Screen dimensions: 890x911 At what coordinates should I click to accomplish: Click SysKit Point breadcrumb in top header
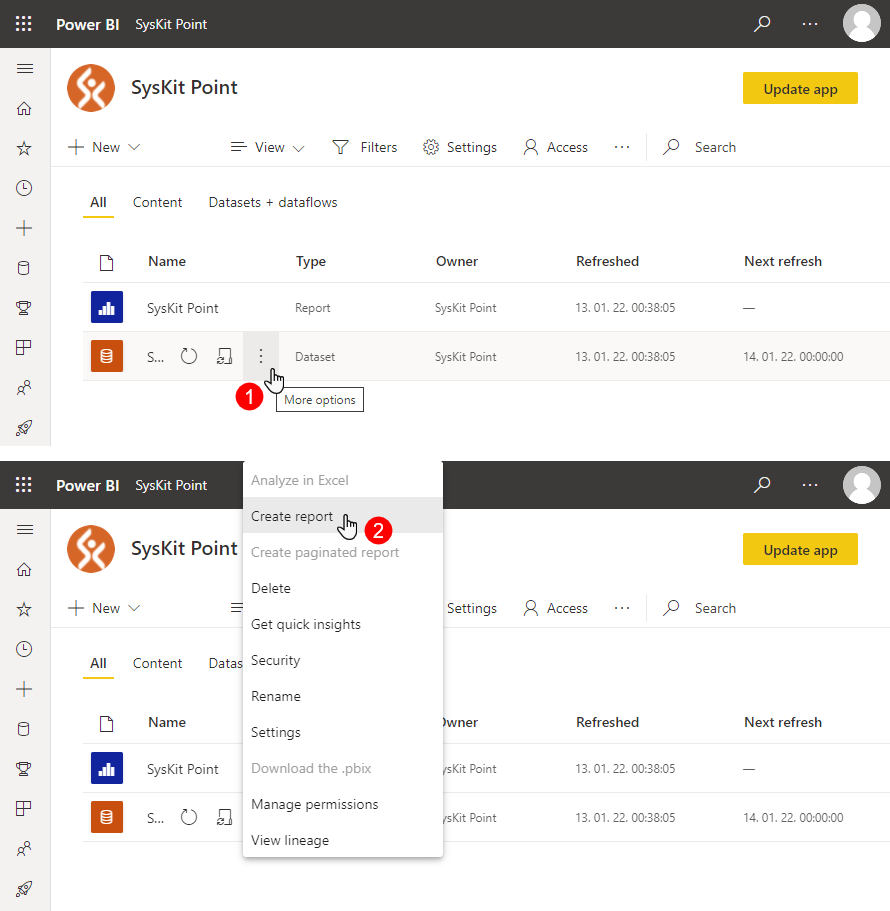click(x=171, y=24)
